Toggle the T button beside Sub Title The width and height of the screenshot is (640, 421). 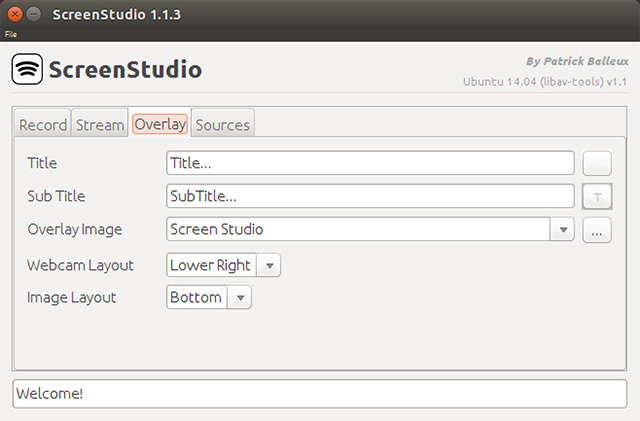tap(597, 196)
